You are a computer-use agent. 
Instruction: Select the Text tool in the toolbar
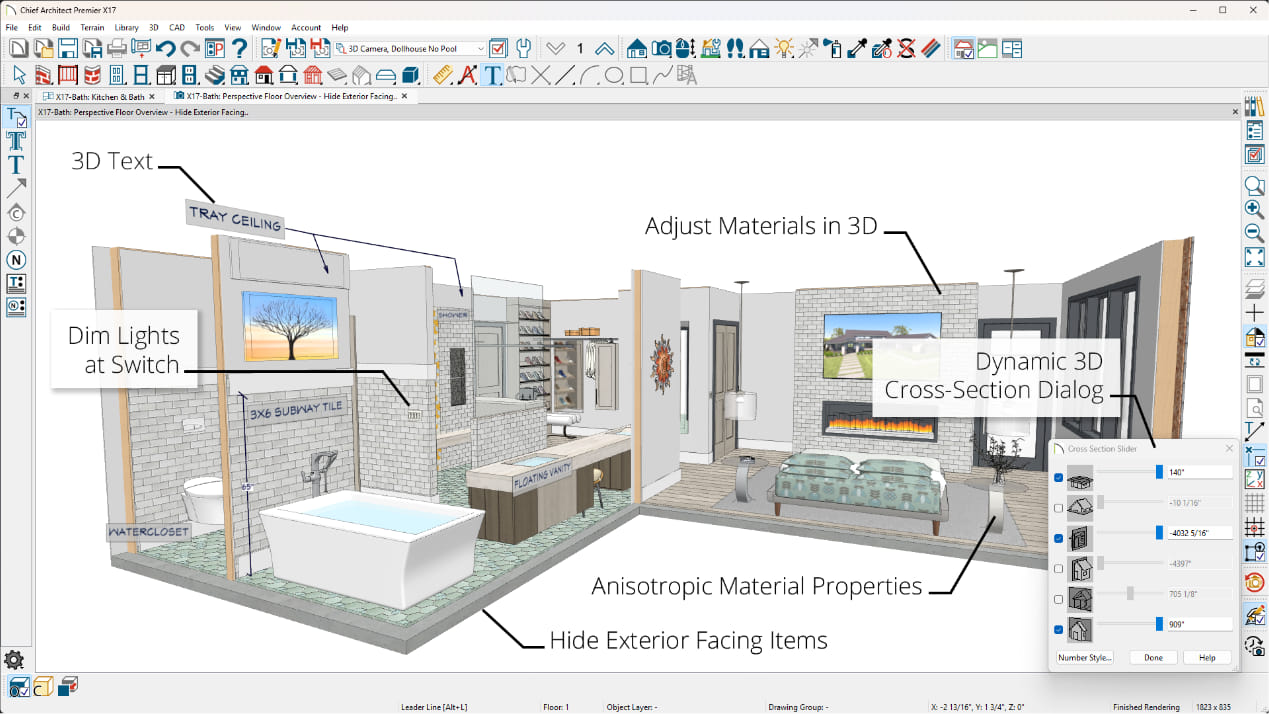[491, 75]
